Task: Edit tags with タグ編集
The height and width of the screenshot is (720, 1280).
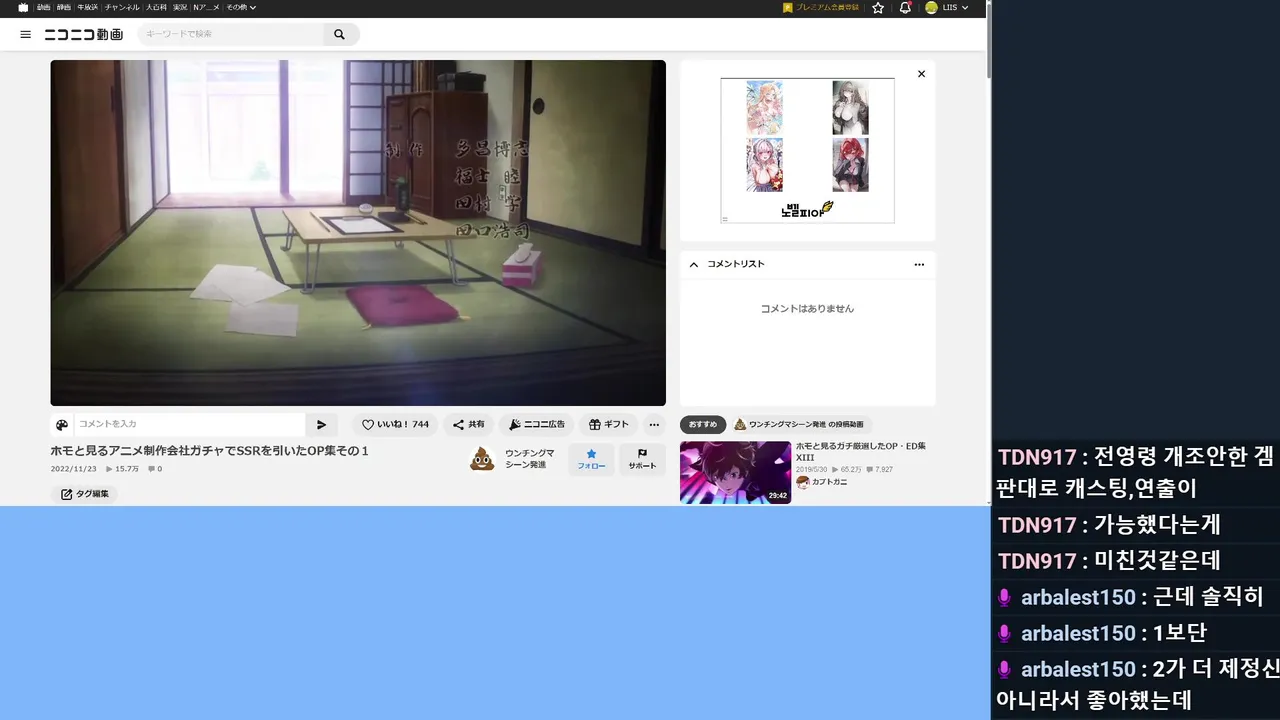Action: 84,494
